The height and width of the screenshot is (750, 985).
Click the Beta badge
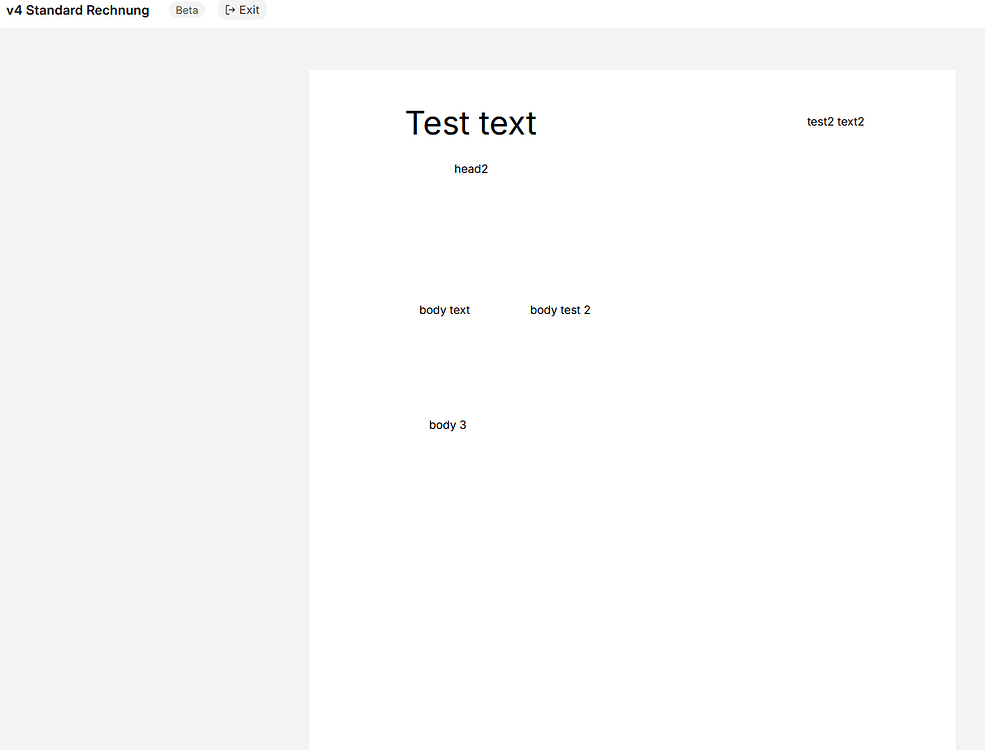186,10
